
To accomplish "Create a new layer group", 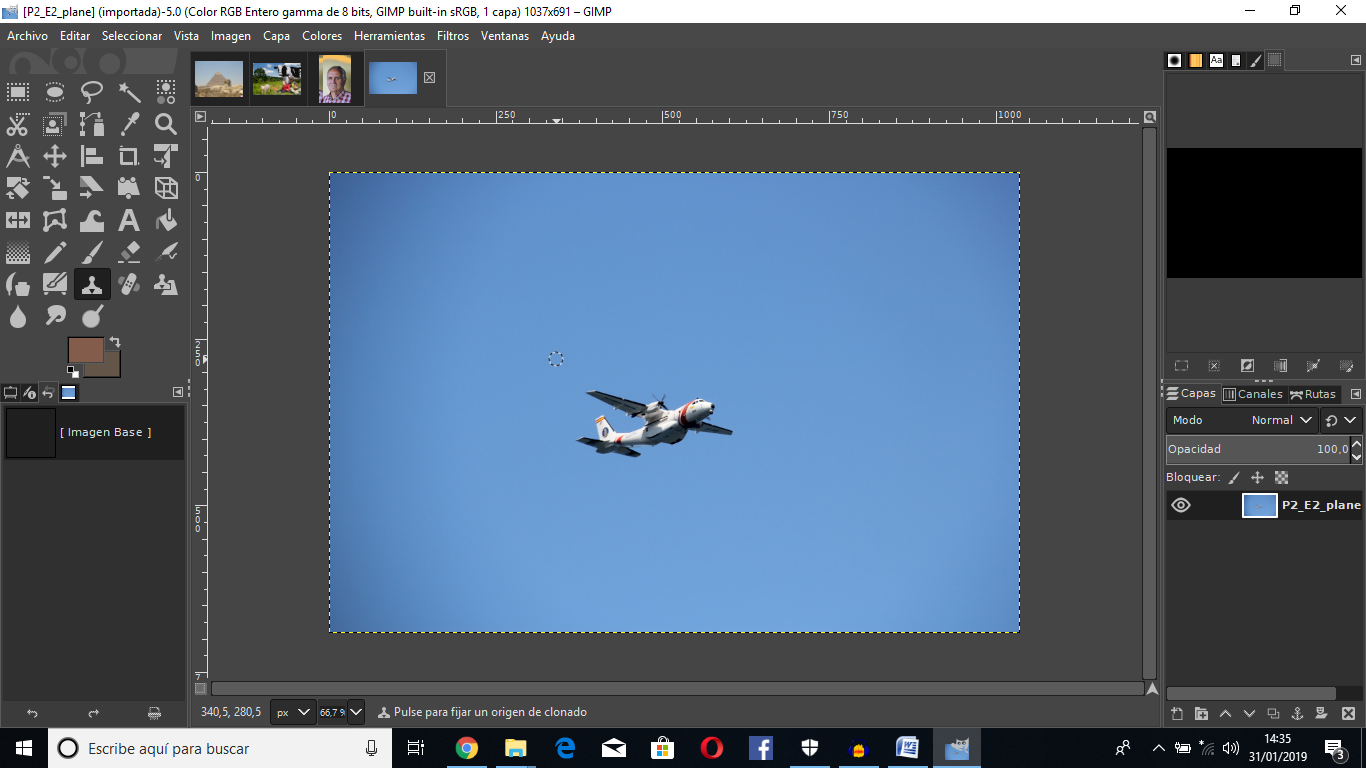I will coord(1201,713).
